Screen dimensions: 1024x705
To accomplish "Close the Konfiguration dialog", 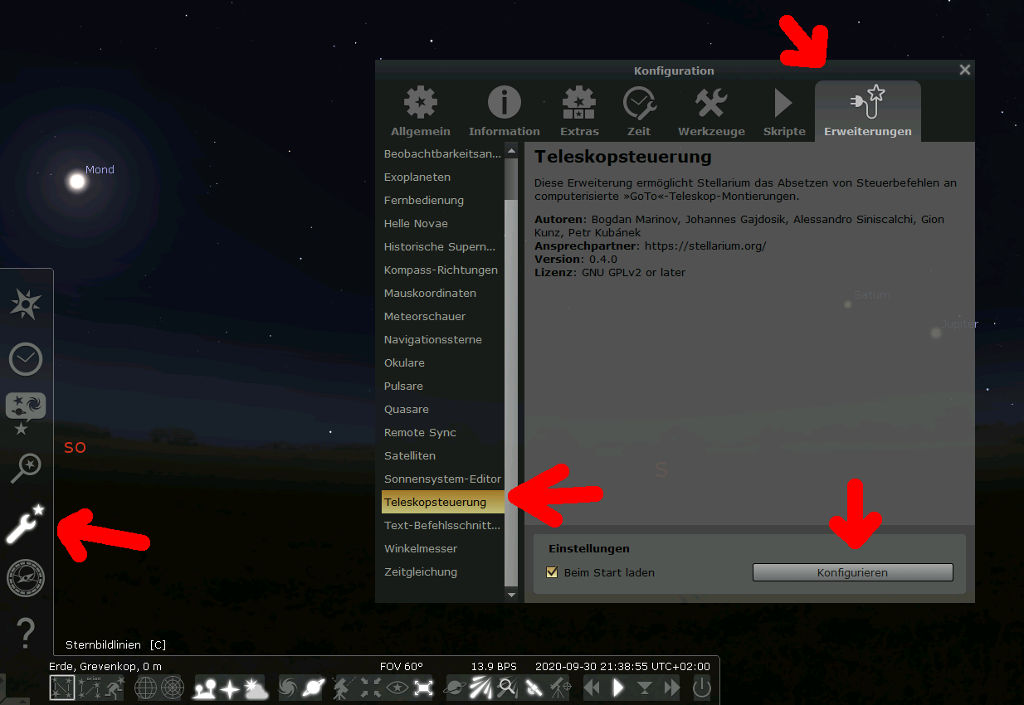I will [964, 70].
